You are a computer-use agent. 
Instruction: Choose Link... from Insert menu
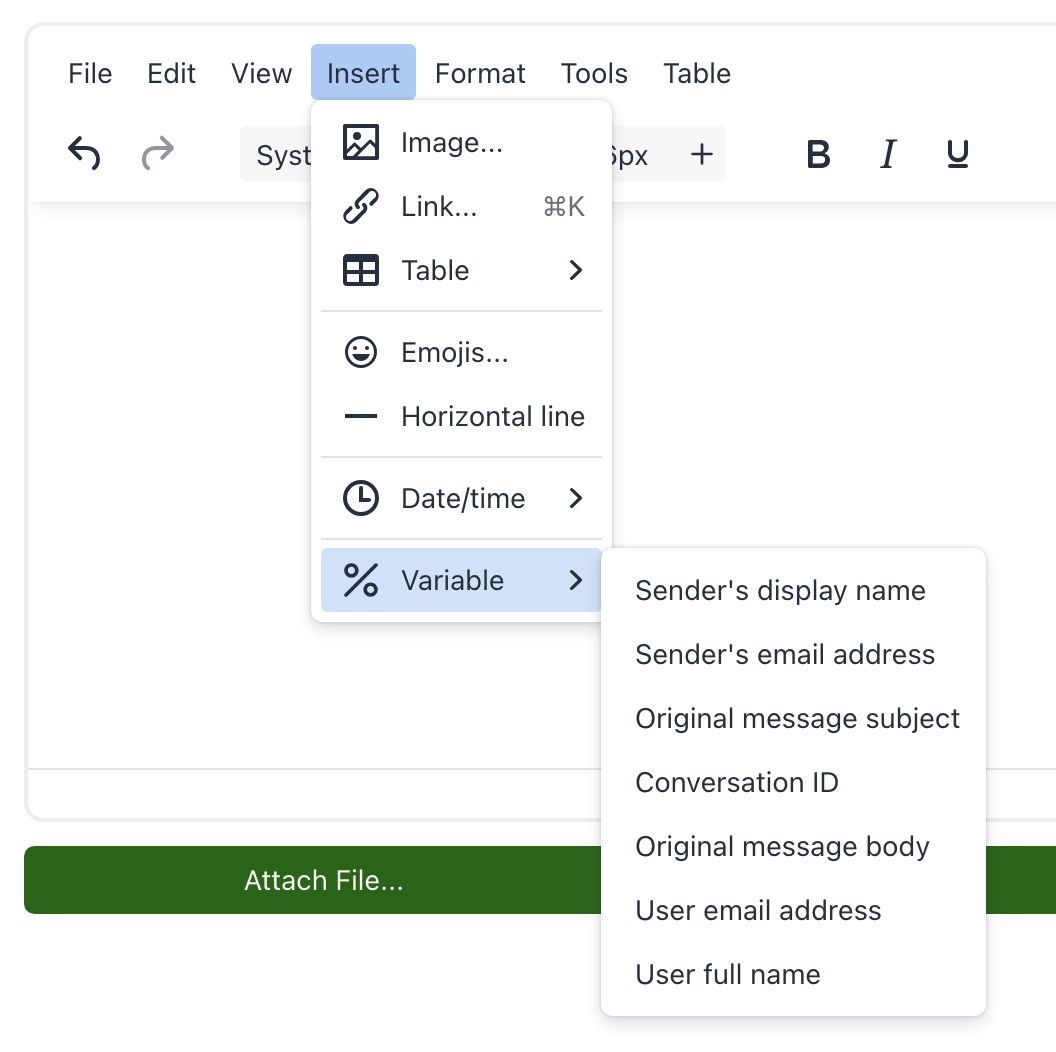(x=461, y=206)
